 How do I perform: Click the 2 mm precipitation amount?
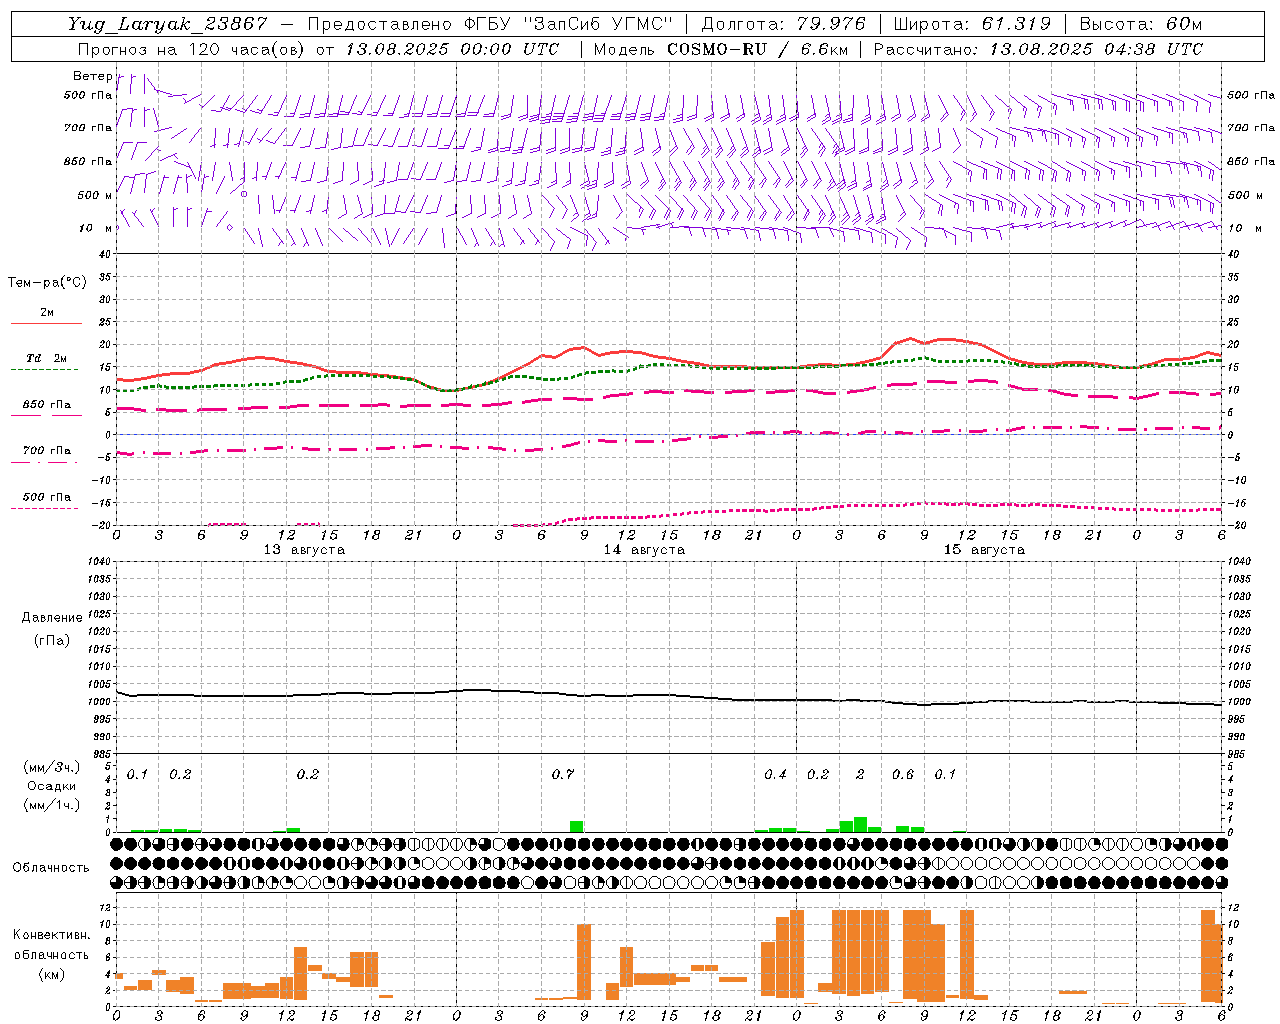click(x=860, y=775)
